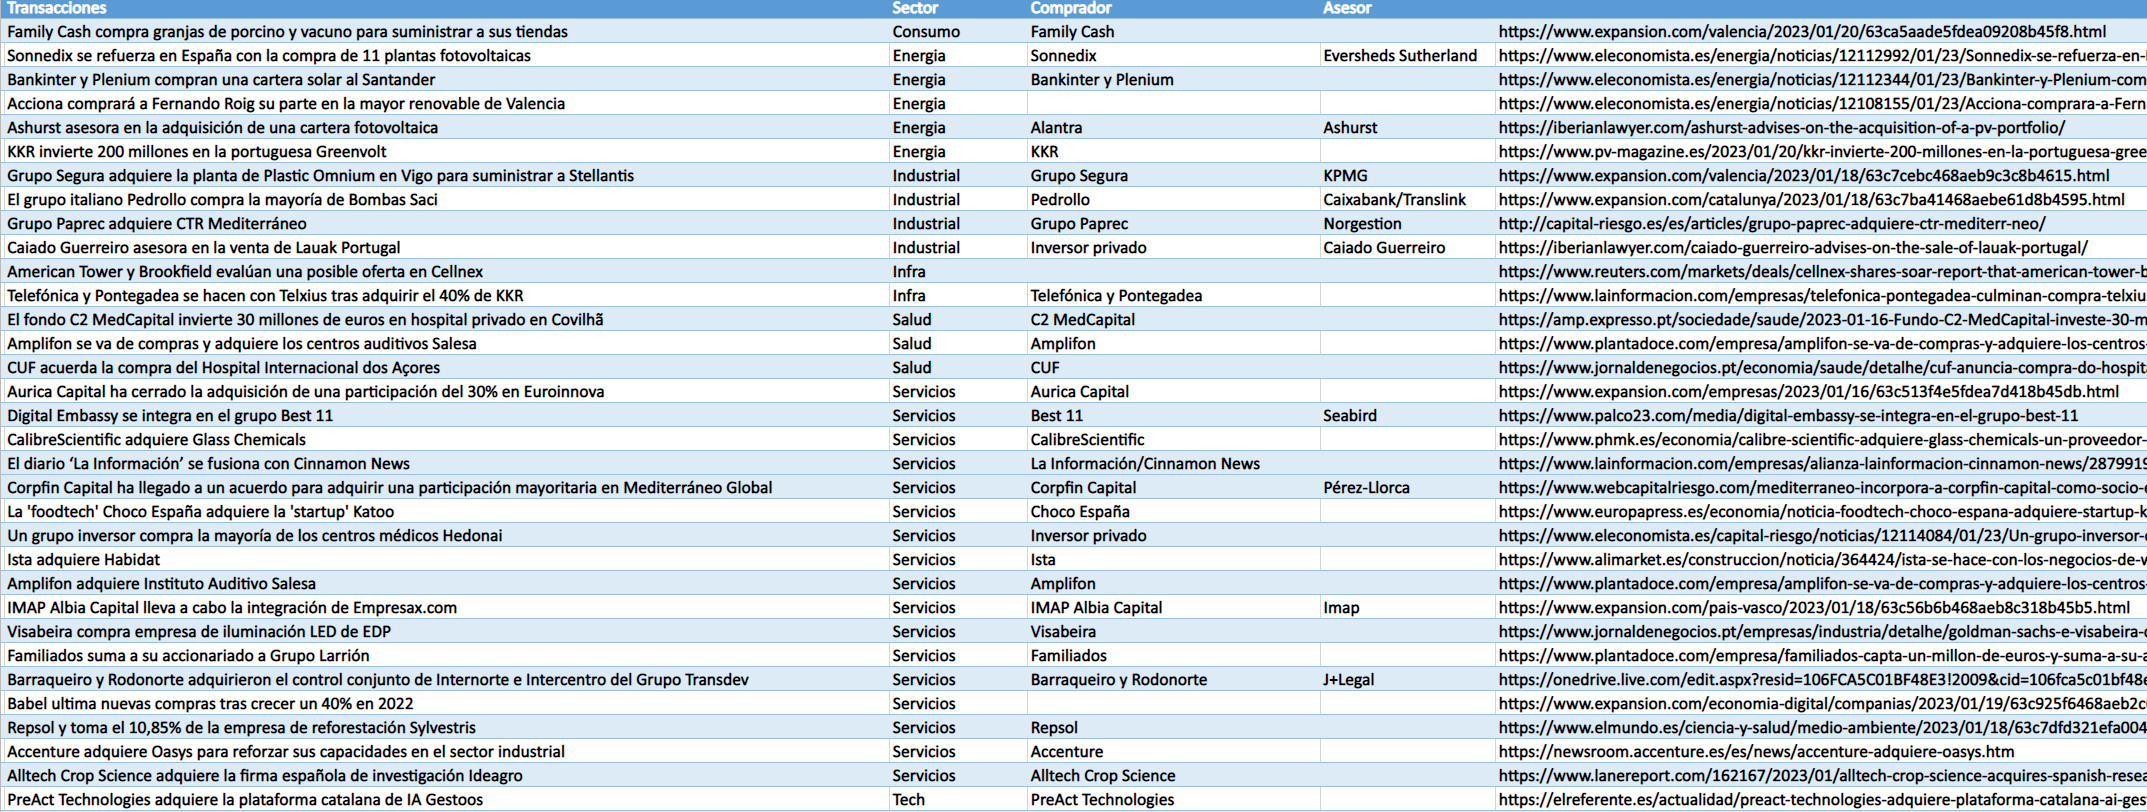Select cell 'Family Cash compra granjas de porcino'

click(444, 32)
